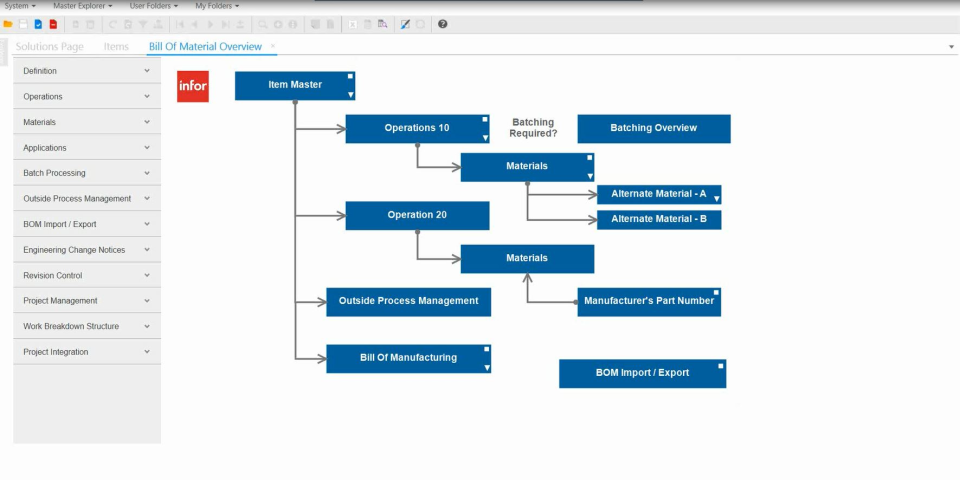
Task: Click the blue pencil edit toolbar icon
Action: tap(405, 24)
